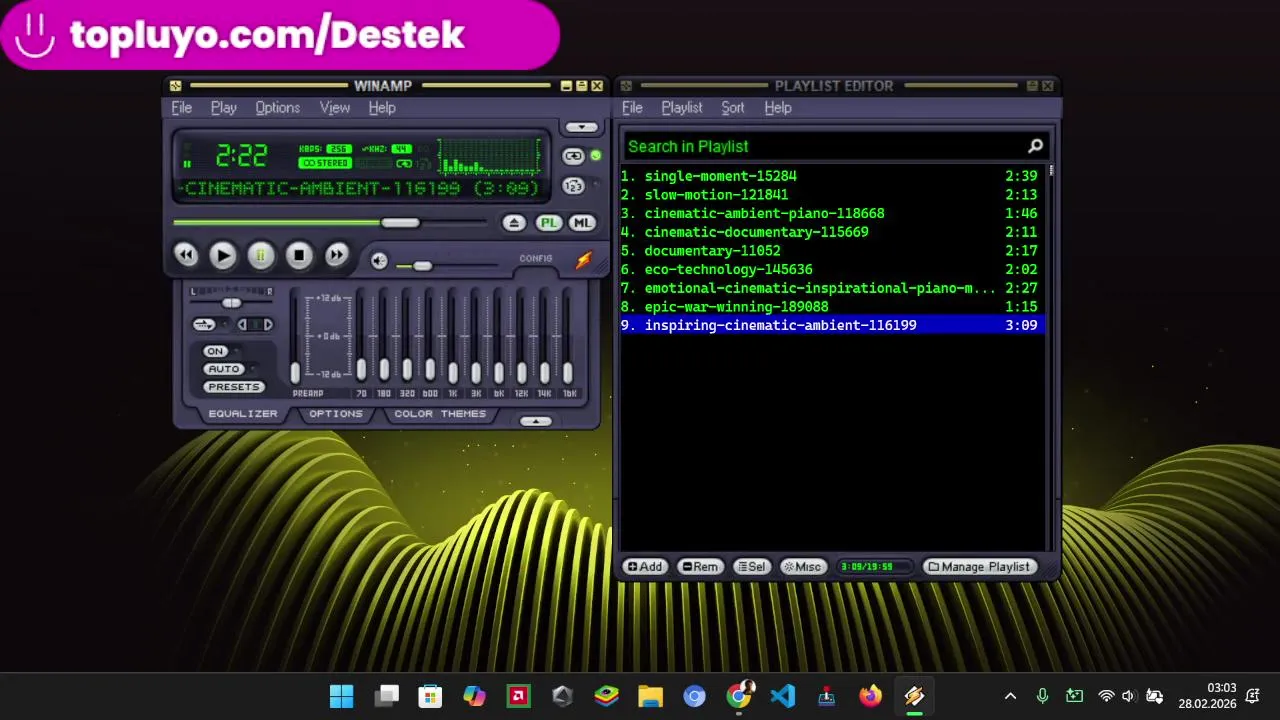Open the Manage Playlist menu
Screen dimensions: 1280x720
(x=979, y=567)
